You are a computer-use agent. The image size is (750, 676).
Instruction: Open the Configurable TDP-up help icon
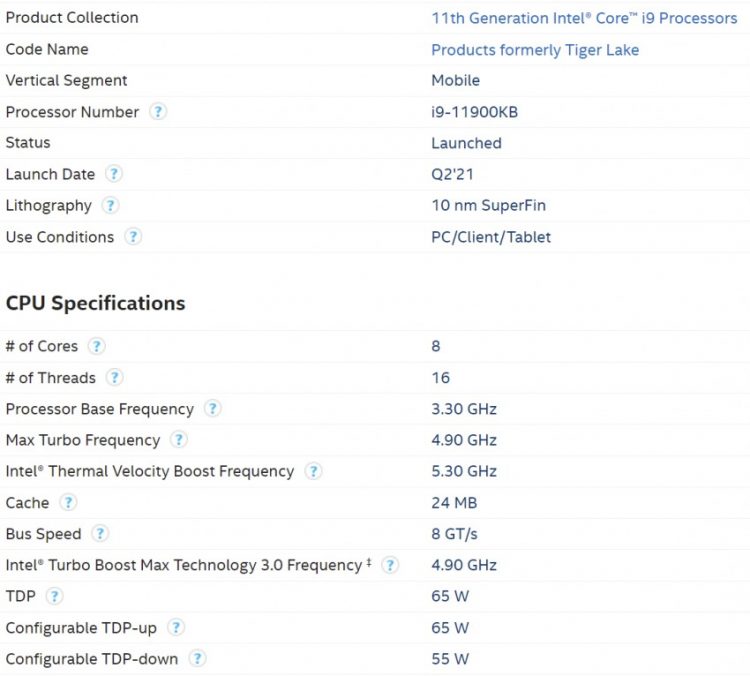tap(176, 628)
